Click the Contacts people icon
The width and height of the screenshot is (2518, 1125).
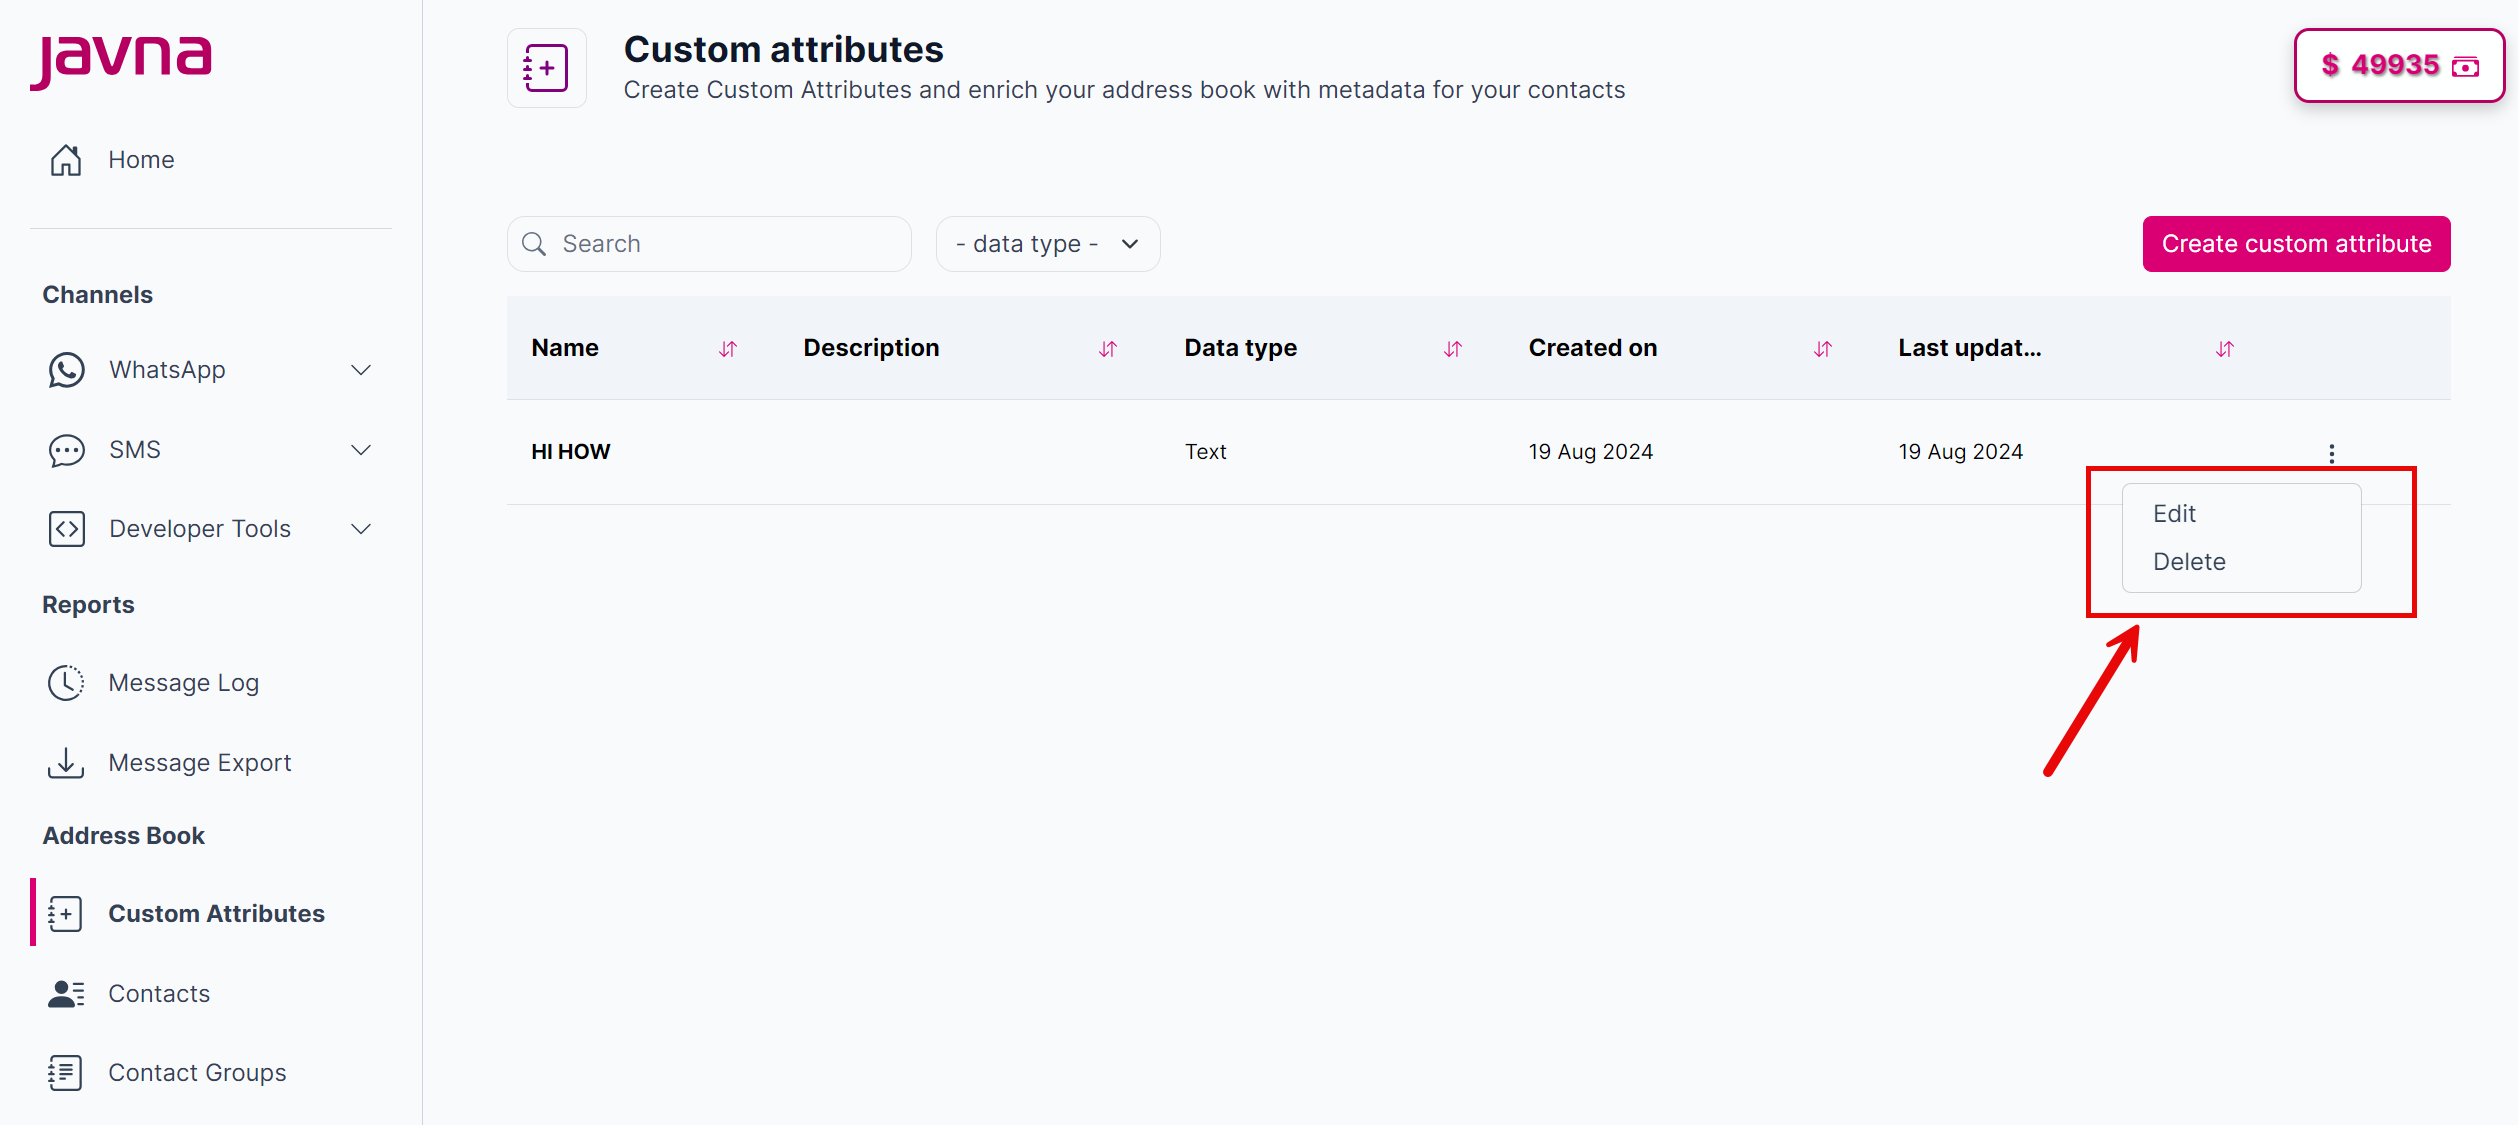click(x=65, y=993)
